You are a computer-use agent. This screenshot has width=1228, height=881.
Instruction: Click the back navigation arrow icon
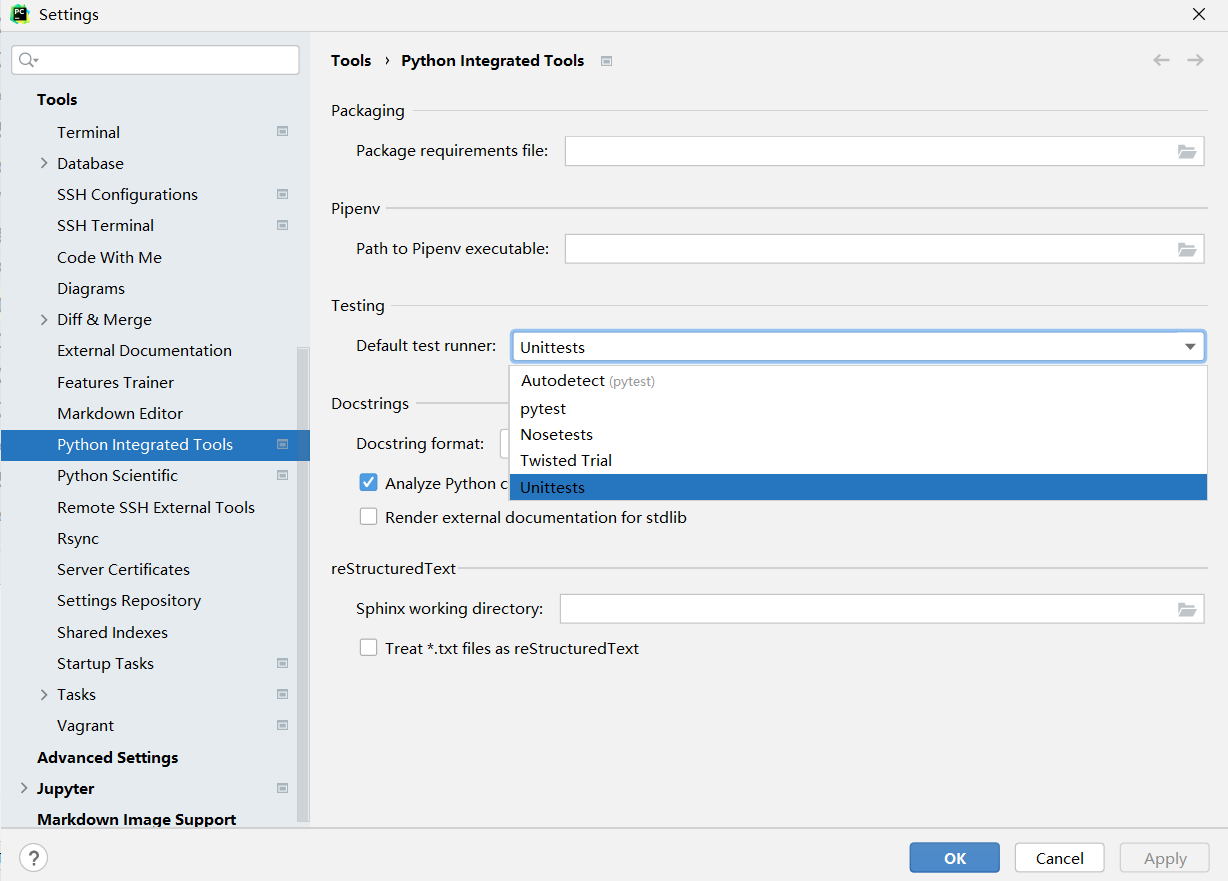coord(1161,60)
